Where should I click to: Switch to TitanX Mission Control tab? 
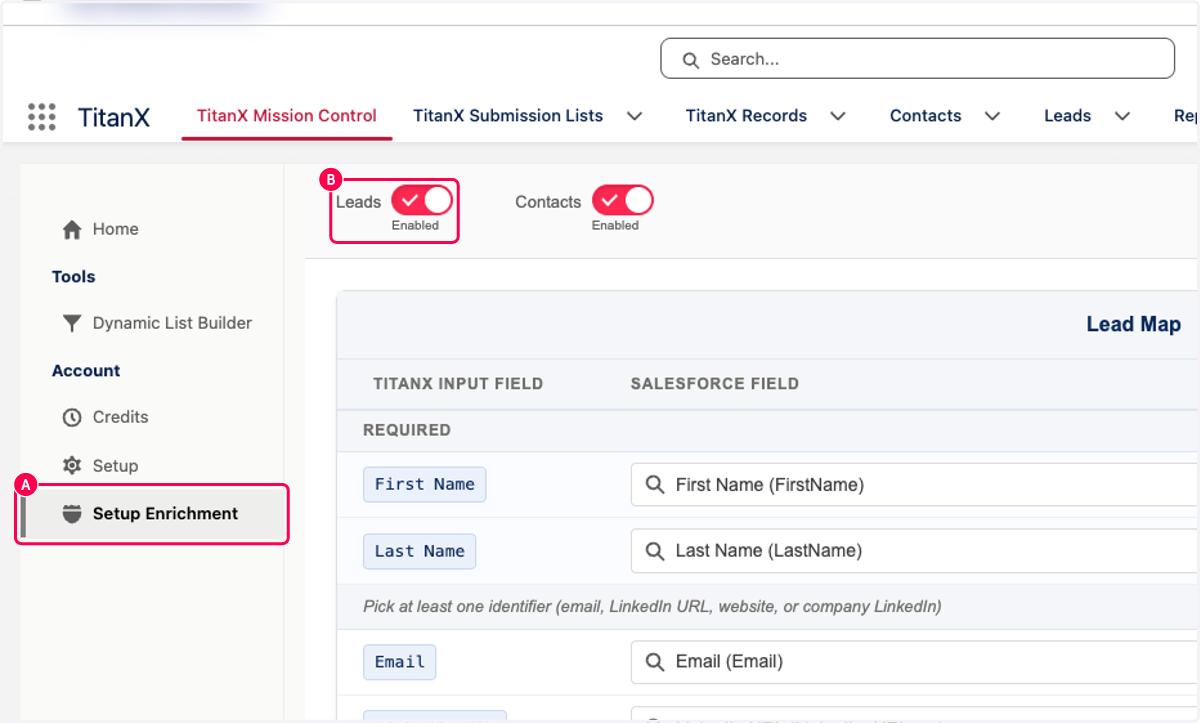pos(287,116)
